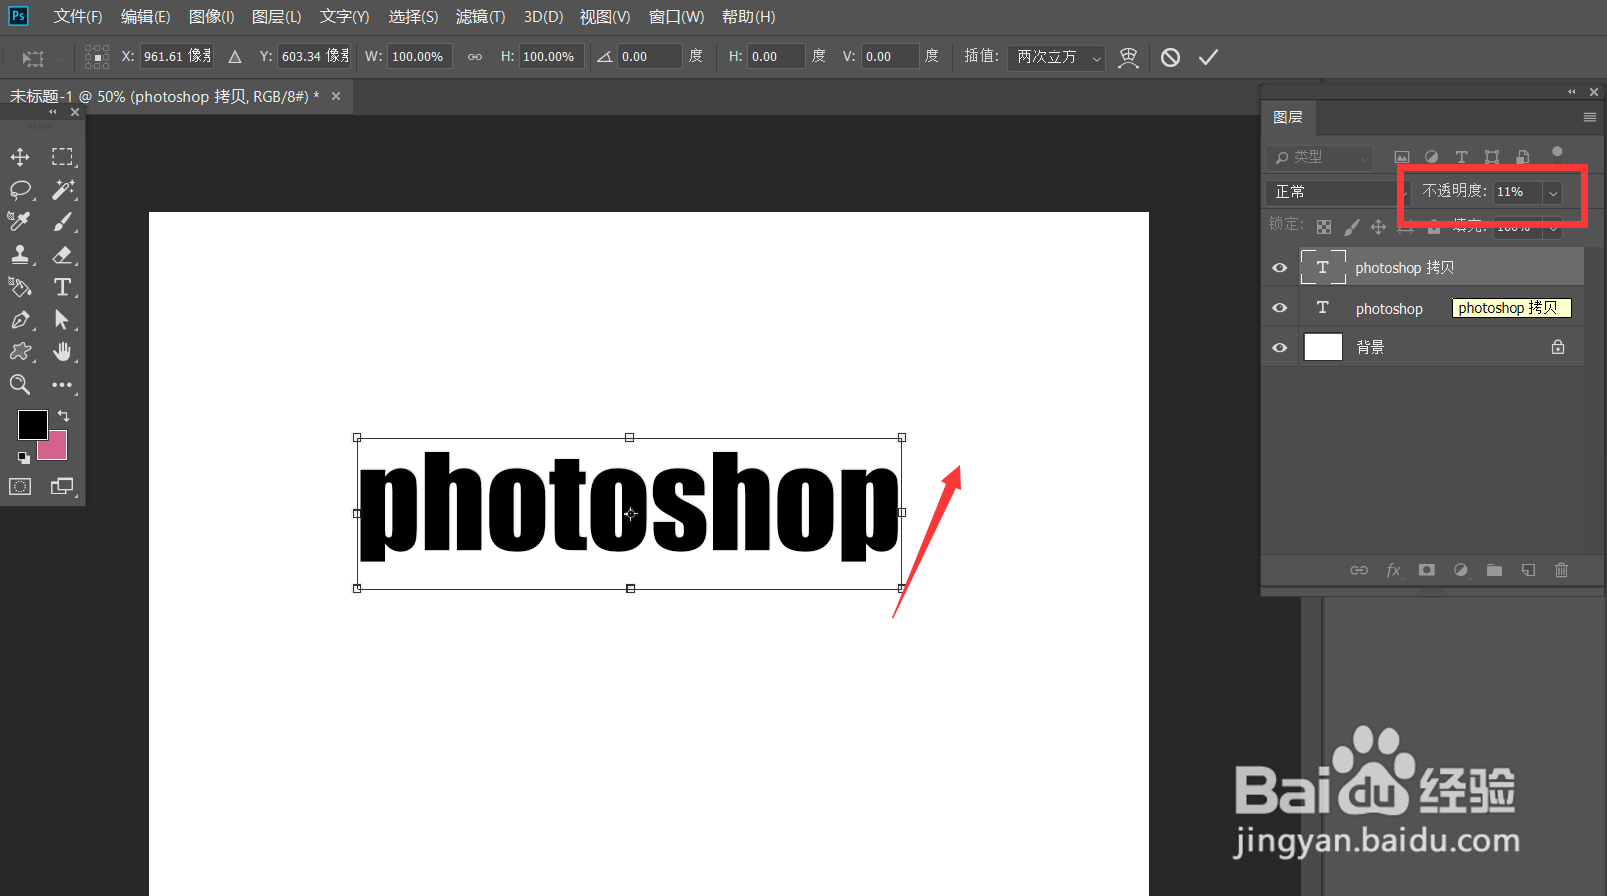1607x896 pixels.
Task: Hide the photoshop text layer
Action: coord(1279,308)
